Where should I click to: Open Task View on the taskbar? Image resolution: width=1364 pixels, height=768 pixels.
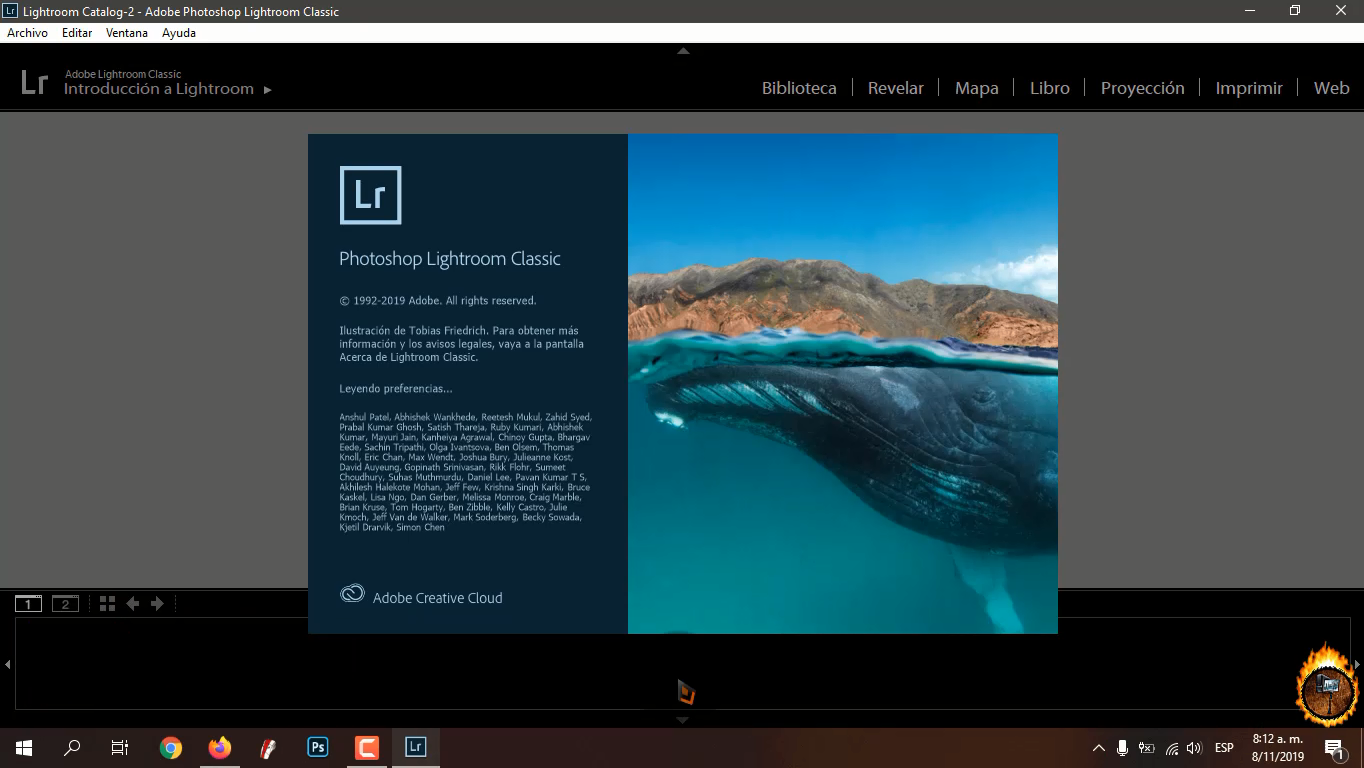click(119, 747)
